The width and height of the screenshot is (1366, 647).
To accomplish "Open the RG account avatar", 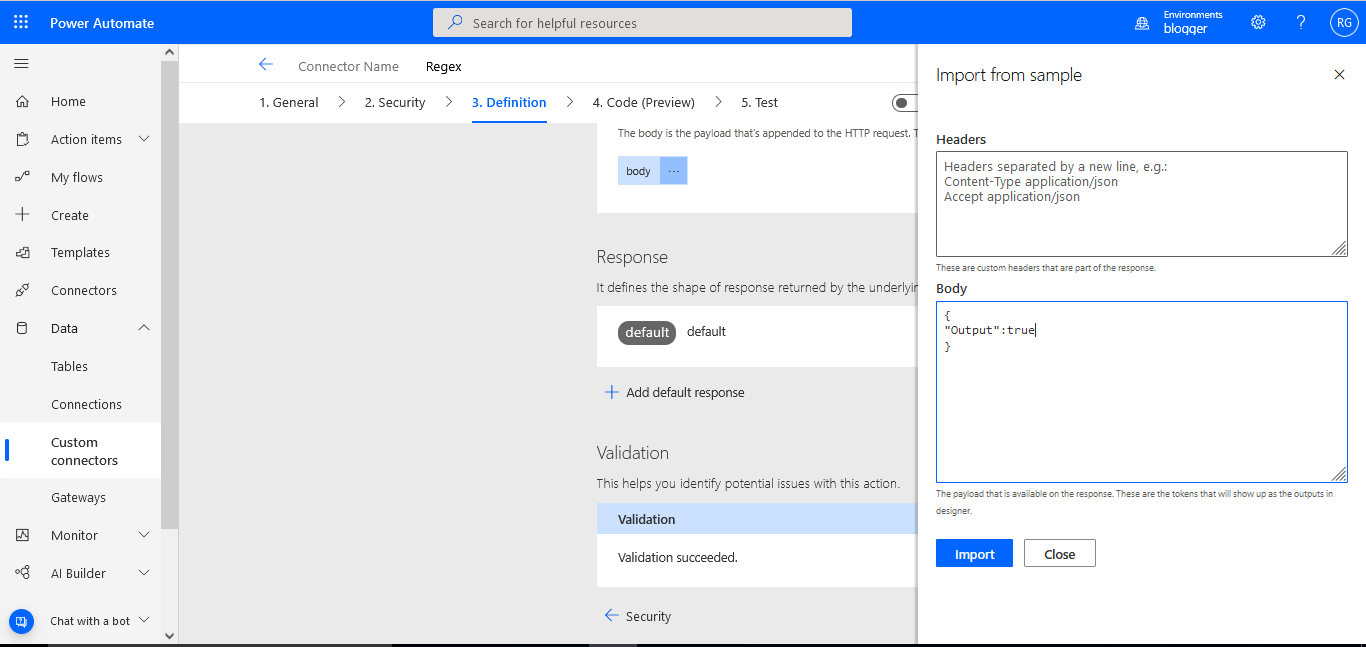I will [x=1343, y=22].
